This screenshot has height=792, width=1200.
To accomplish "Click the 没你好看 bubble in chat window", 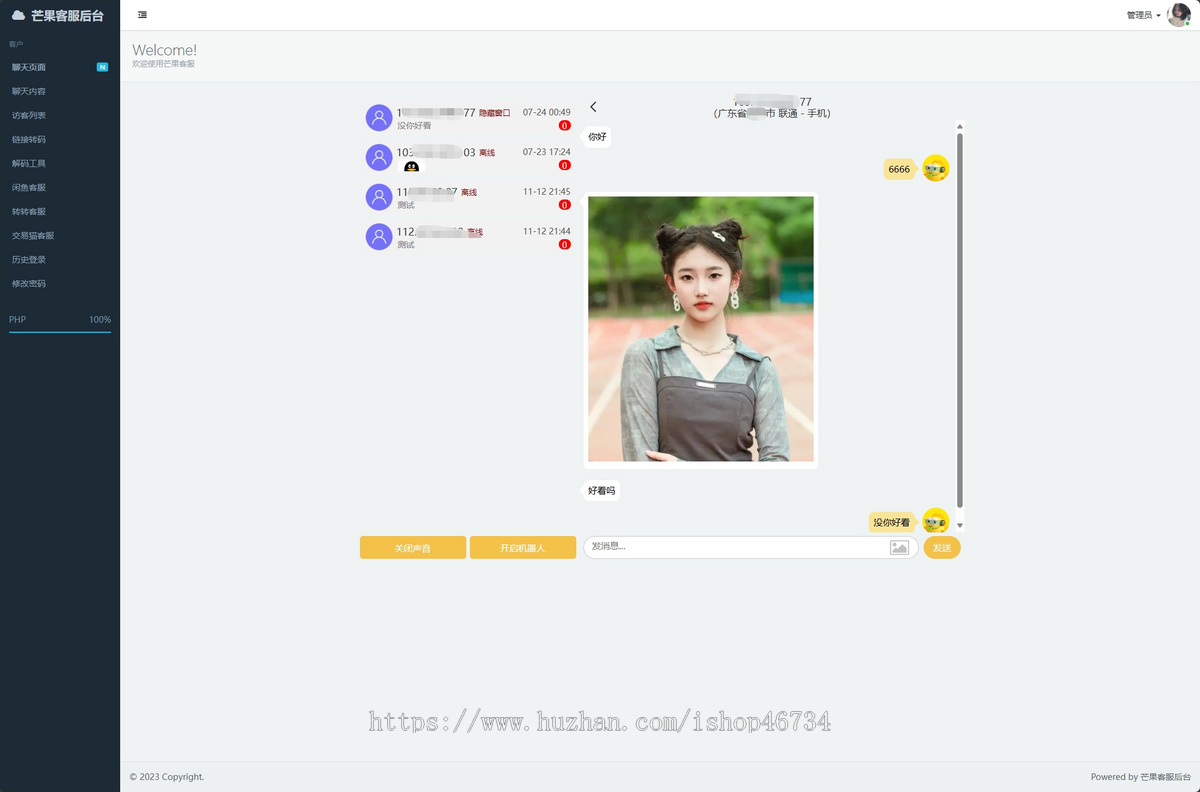I will [891, 522].
